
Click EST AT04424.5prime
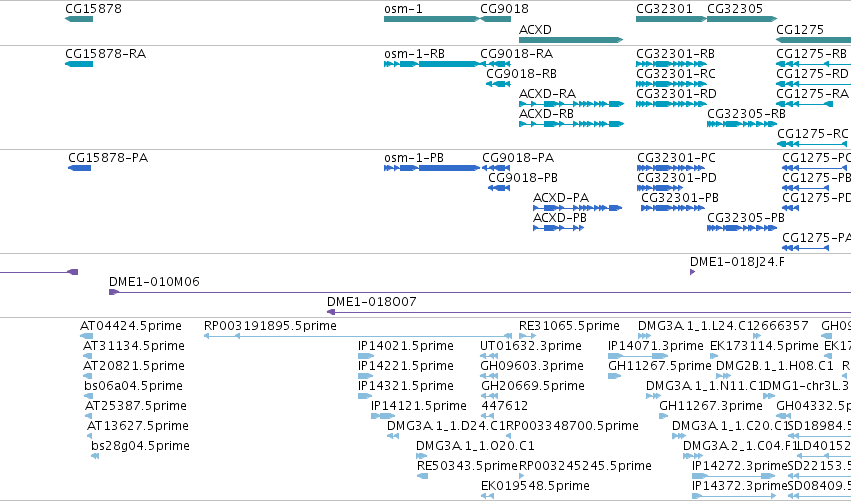(131, 326)
